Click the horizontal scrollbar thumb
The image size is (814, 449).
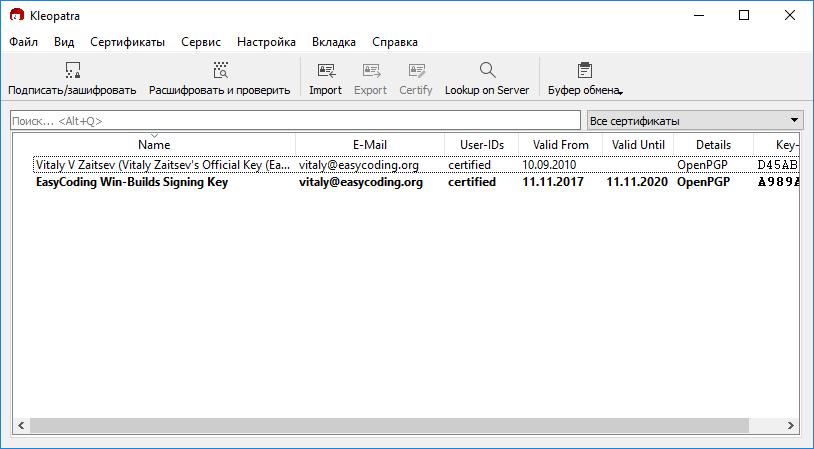click(389, 425)
